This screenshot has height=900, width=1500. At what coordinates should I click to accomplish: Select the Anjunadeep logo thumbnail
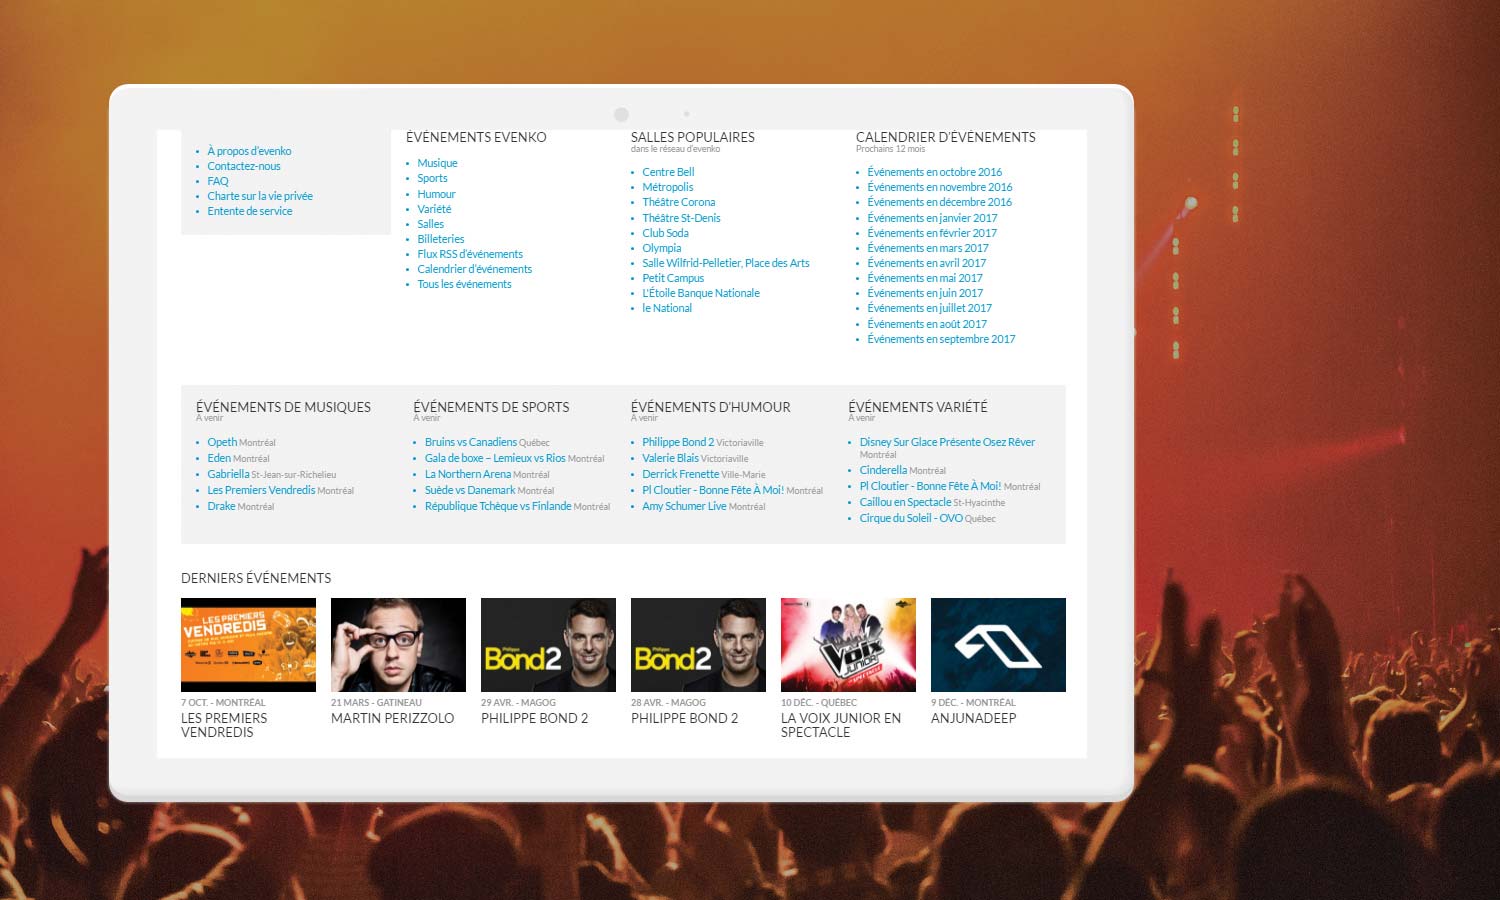click(998, 644)
